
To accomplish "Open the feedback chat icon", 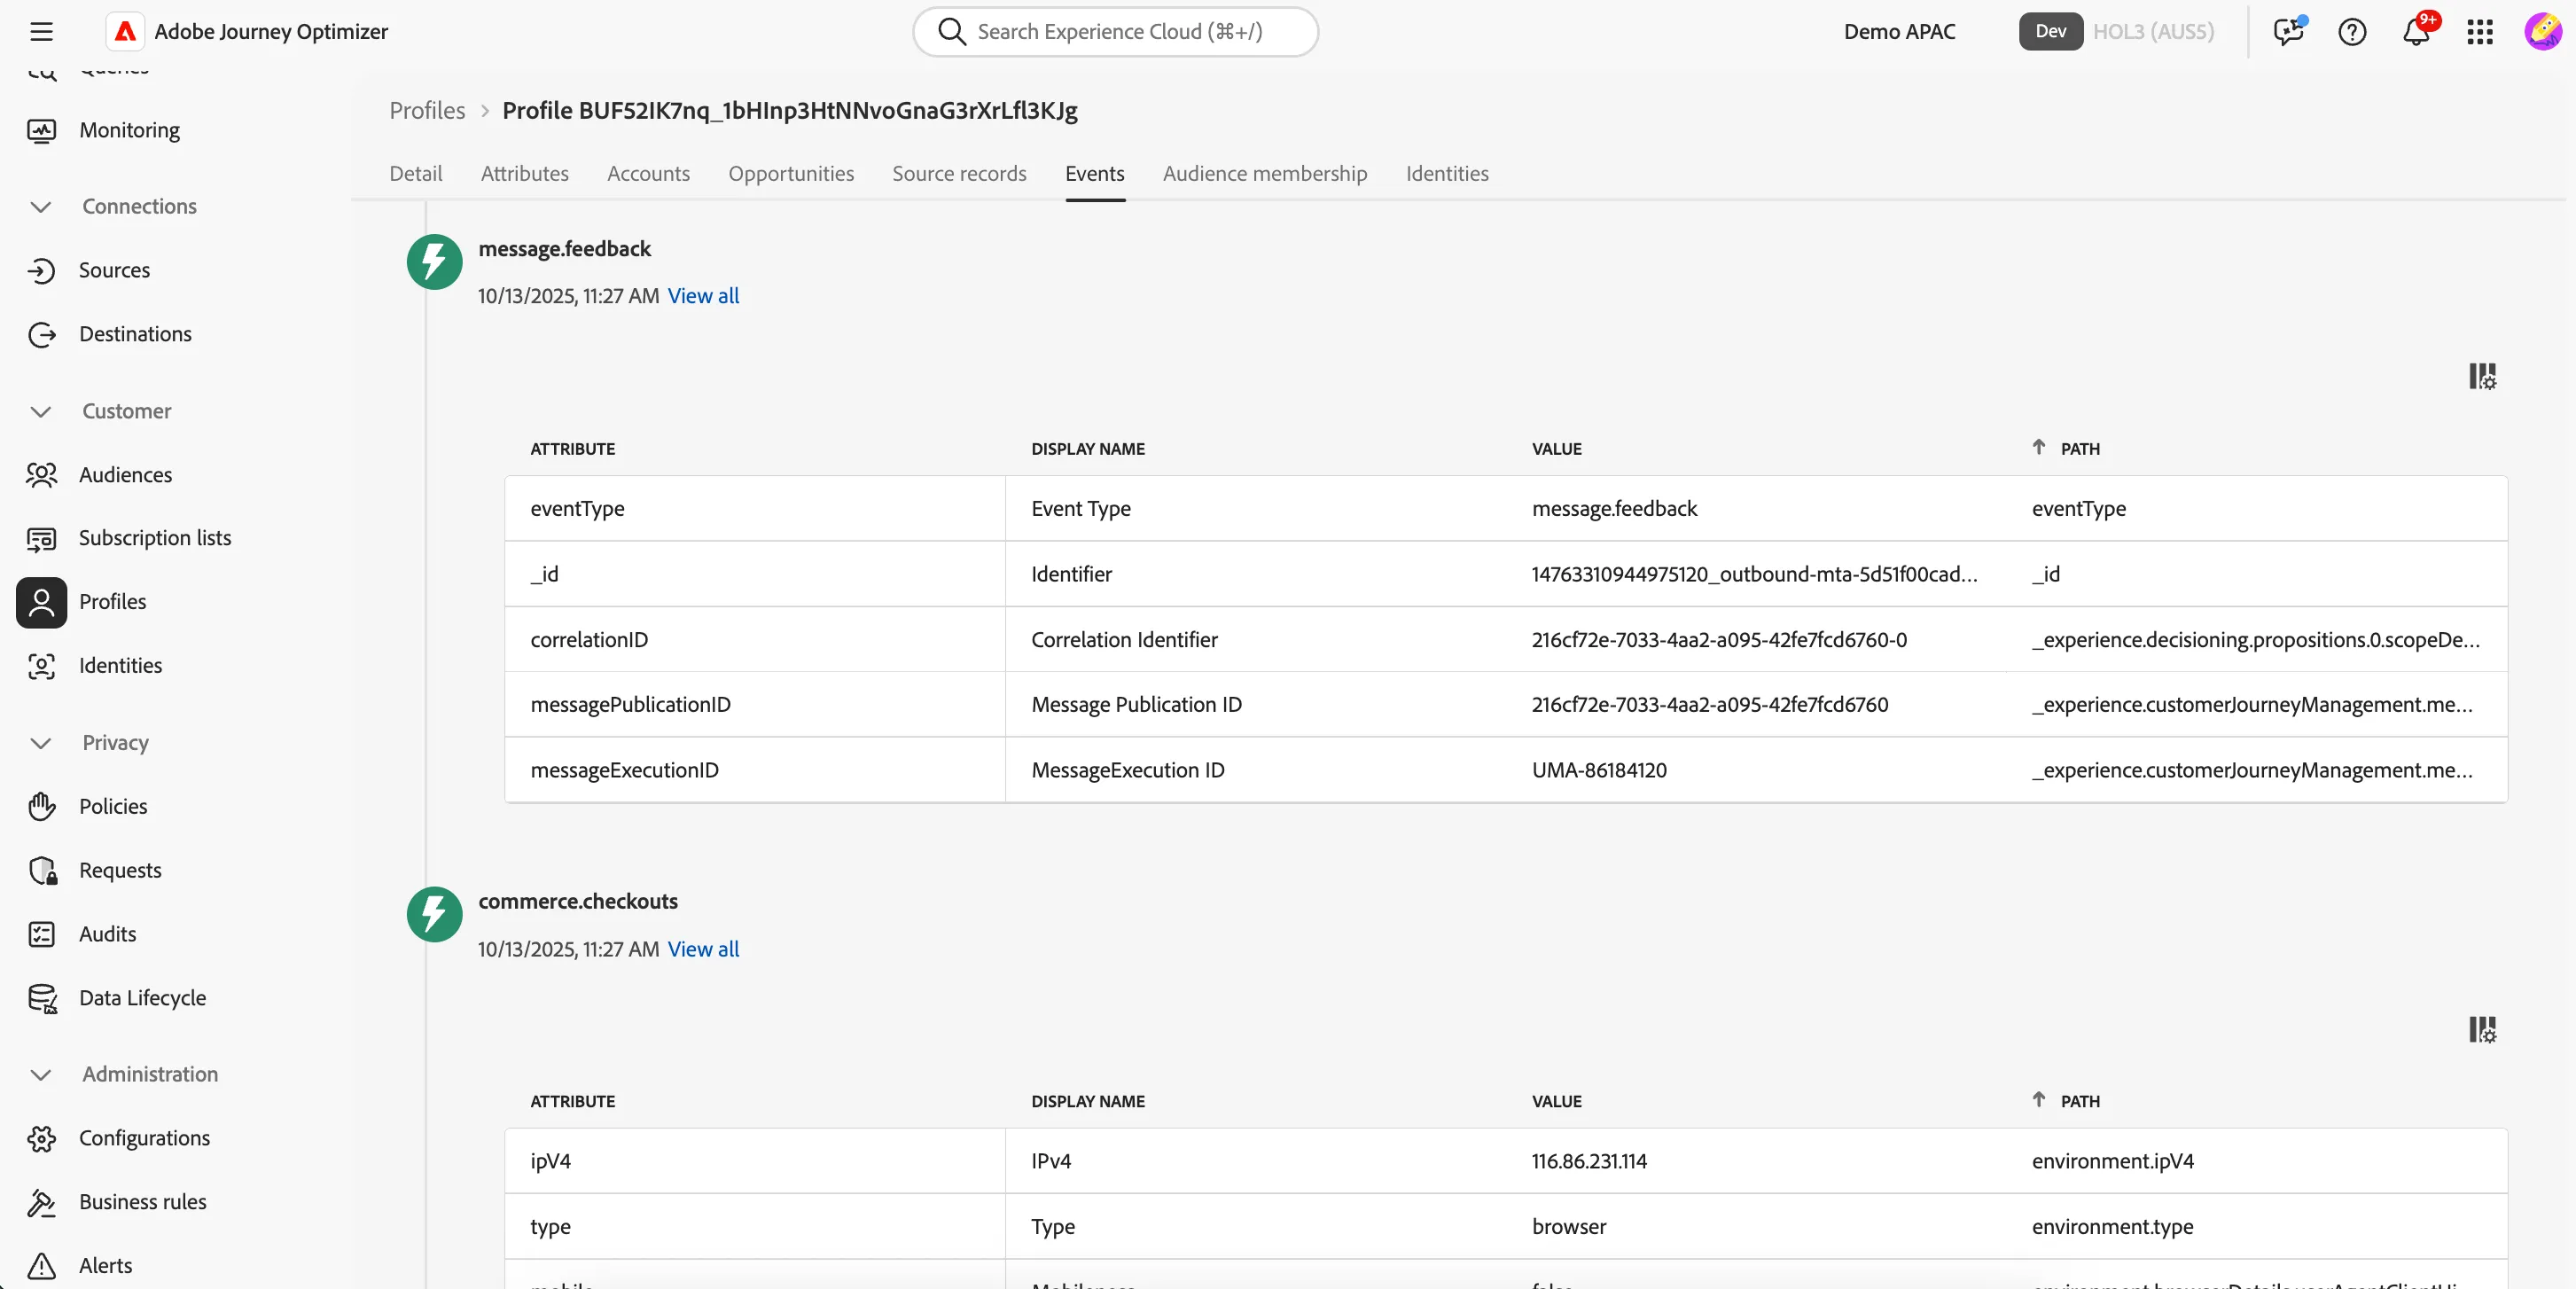I will (x=2288, y=32).
